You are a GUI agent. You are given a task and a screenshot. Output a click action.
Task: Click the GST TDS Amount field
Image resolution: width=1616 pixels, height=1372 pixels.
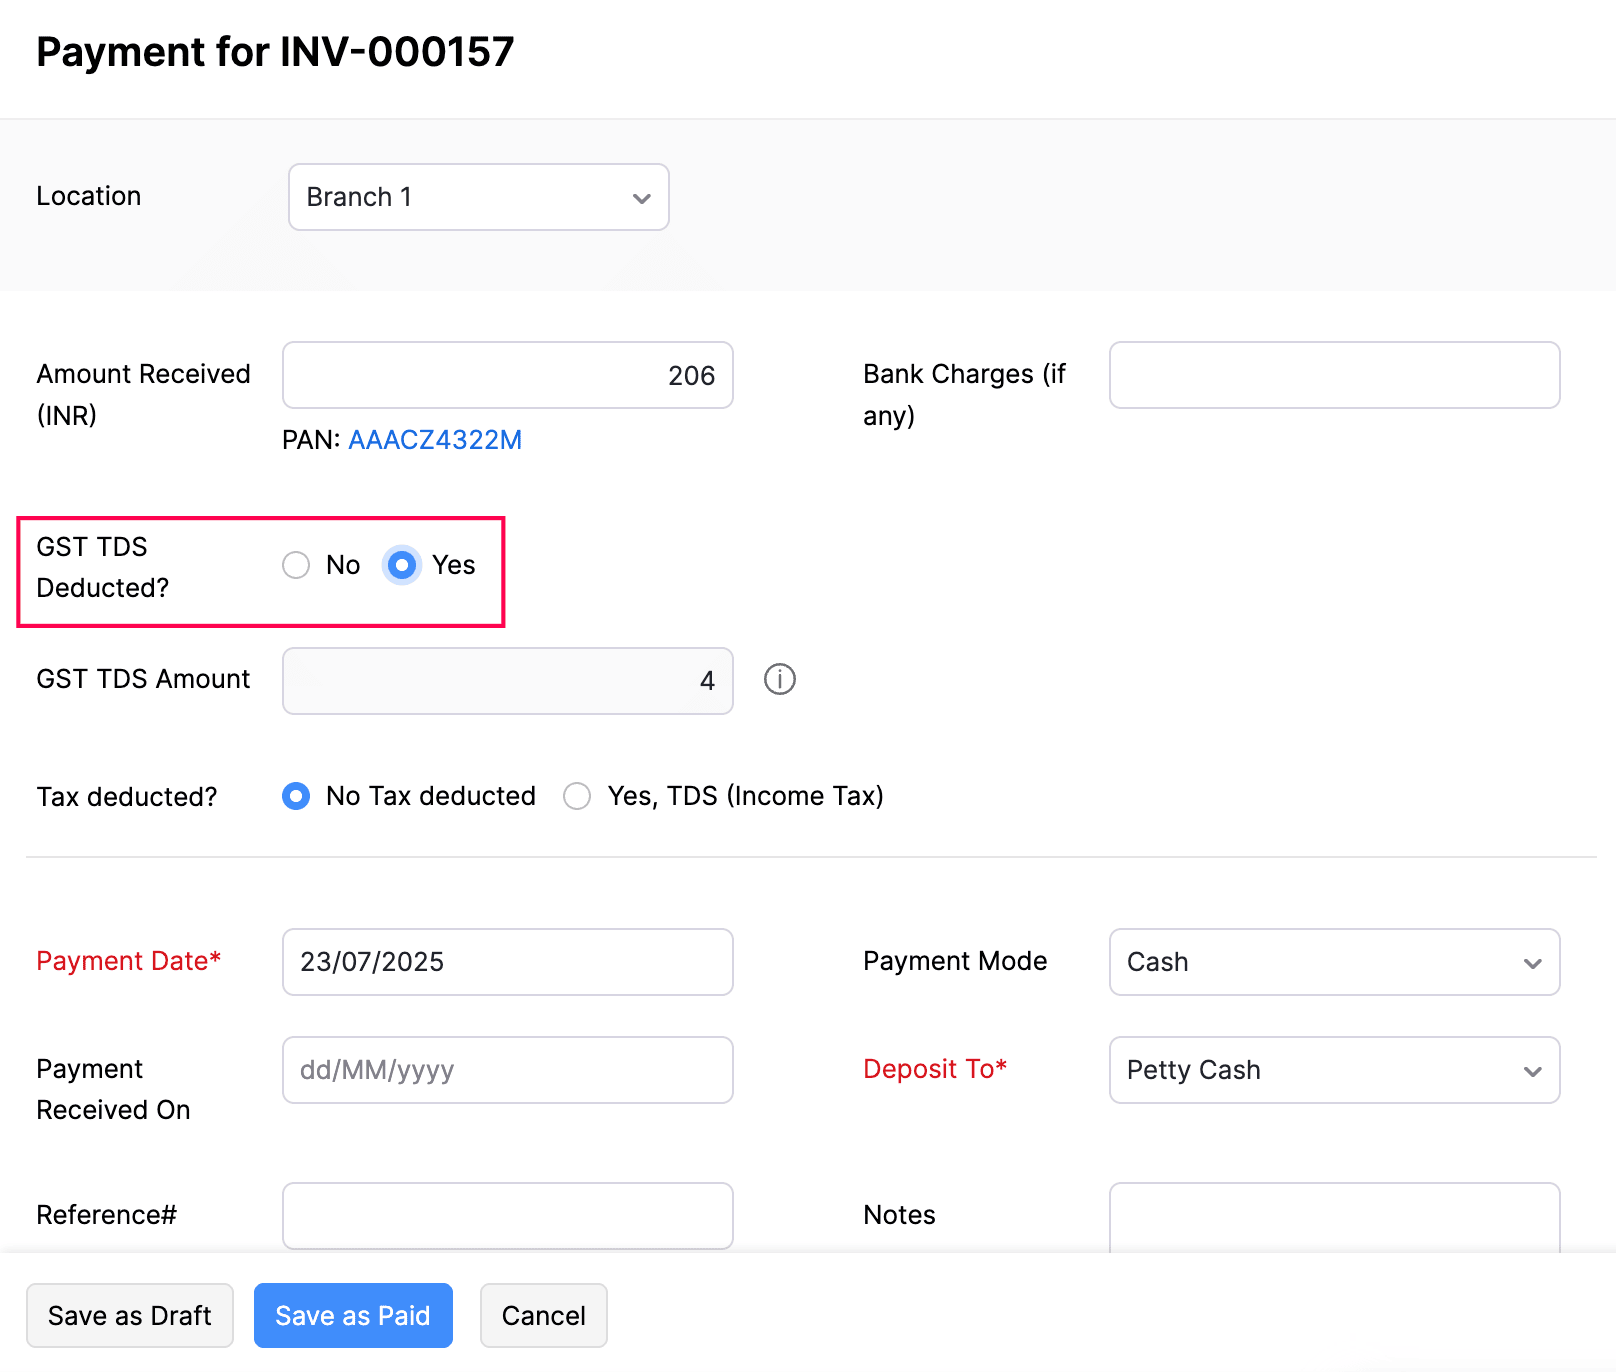[x=507, y=681]
